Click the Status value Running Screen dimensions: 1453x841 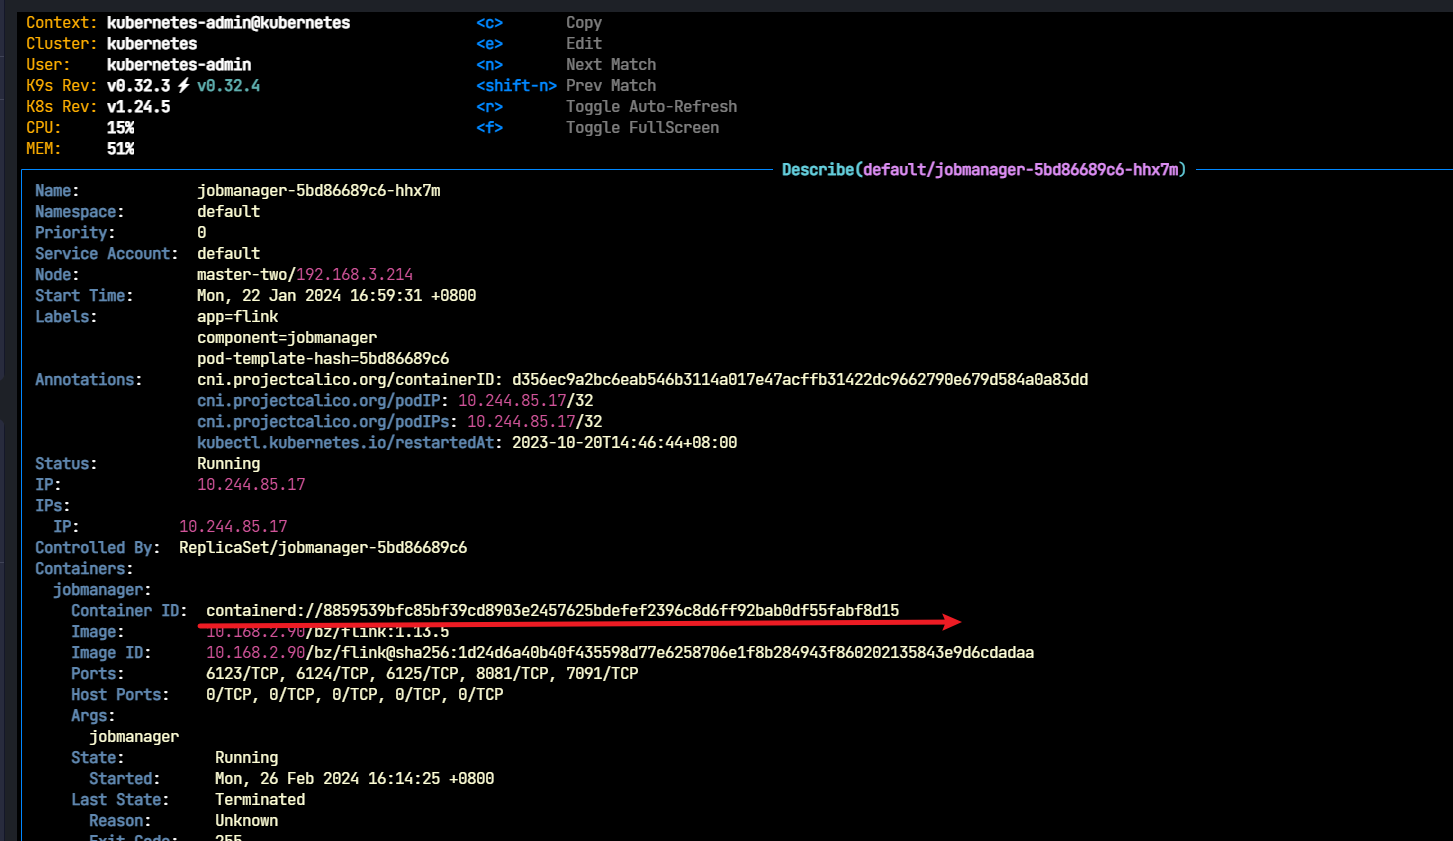point(228,463)
